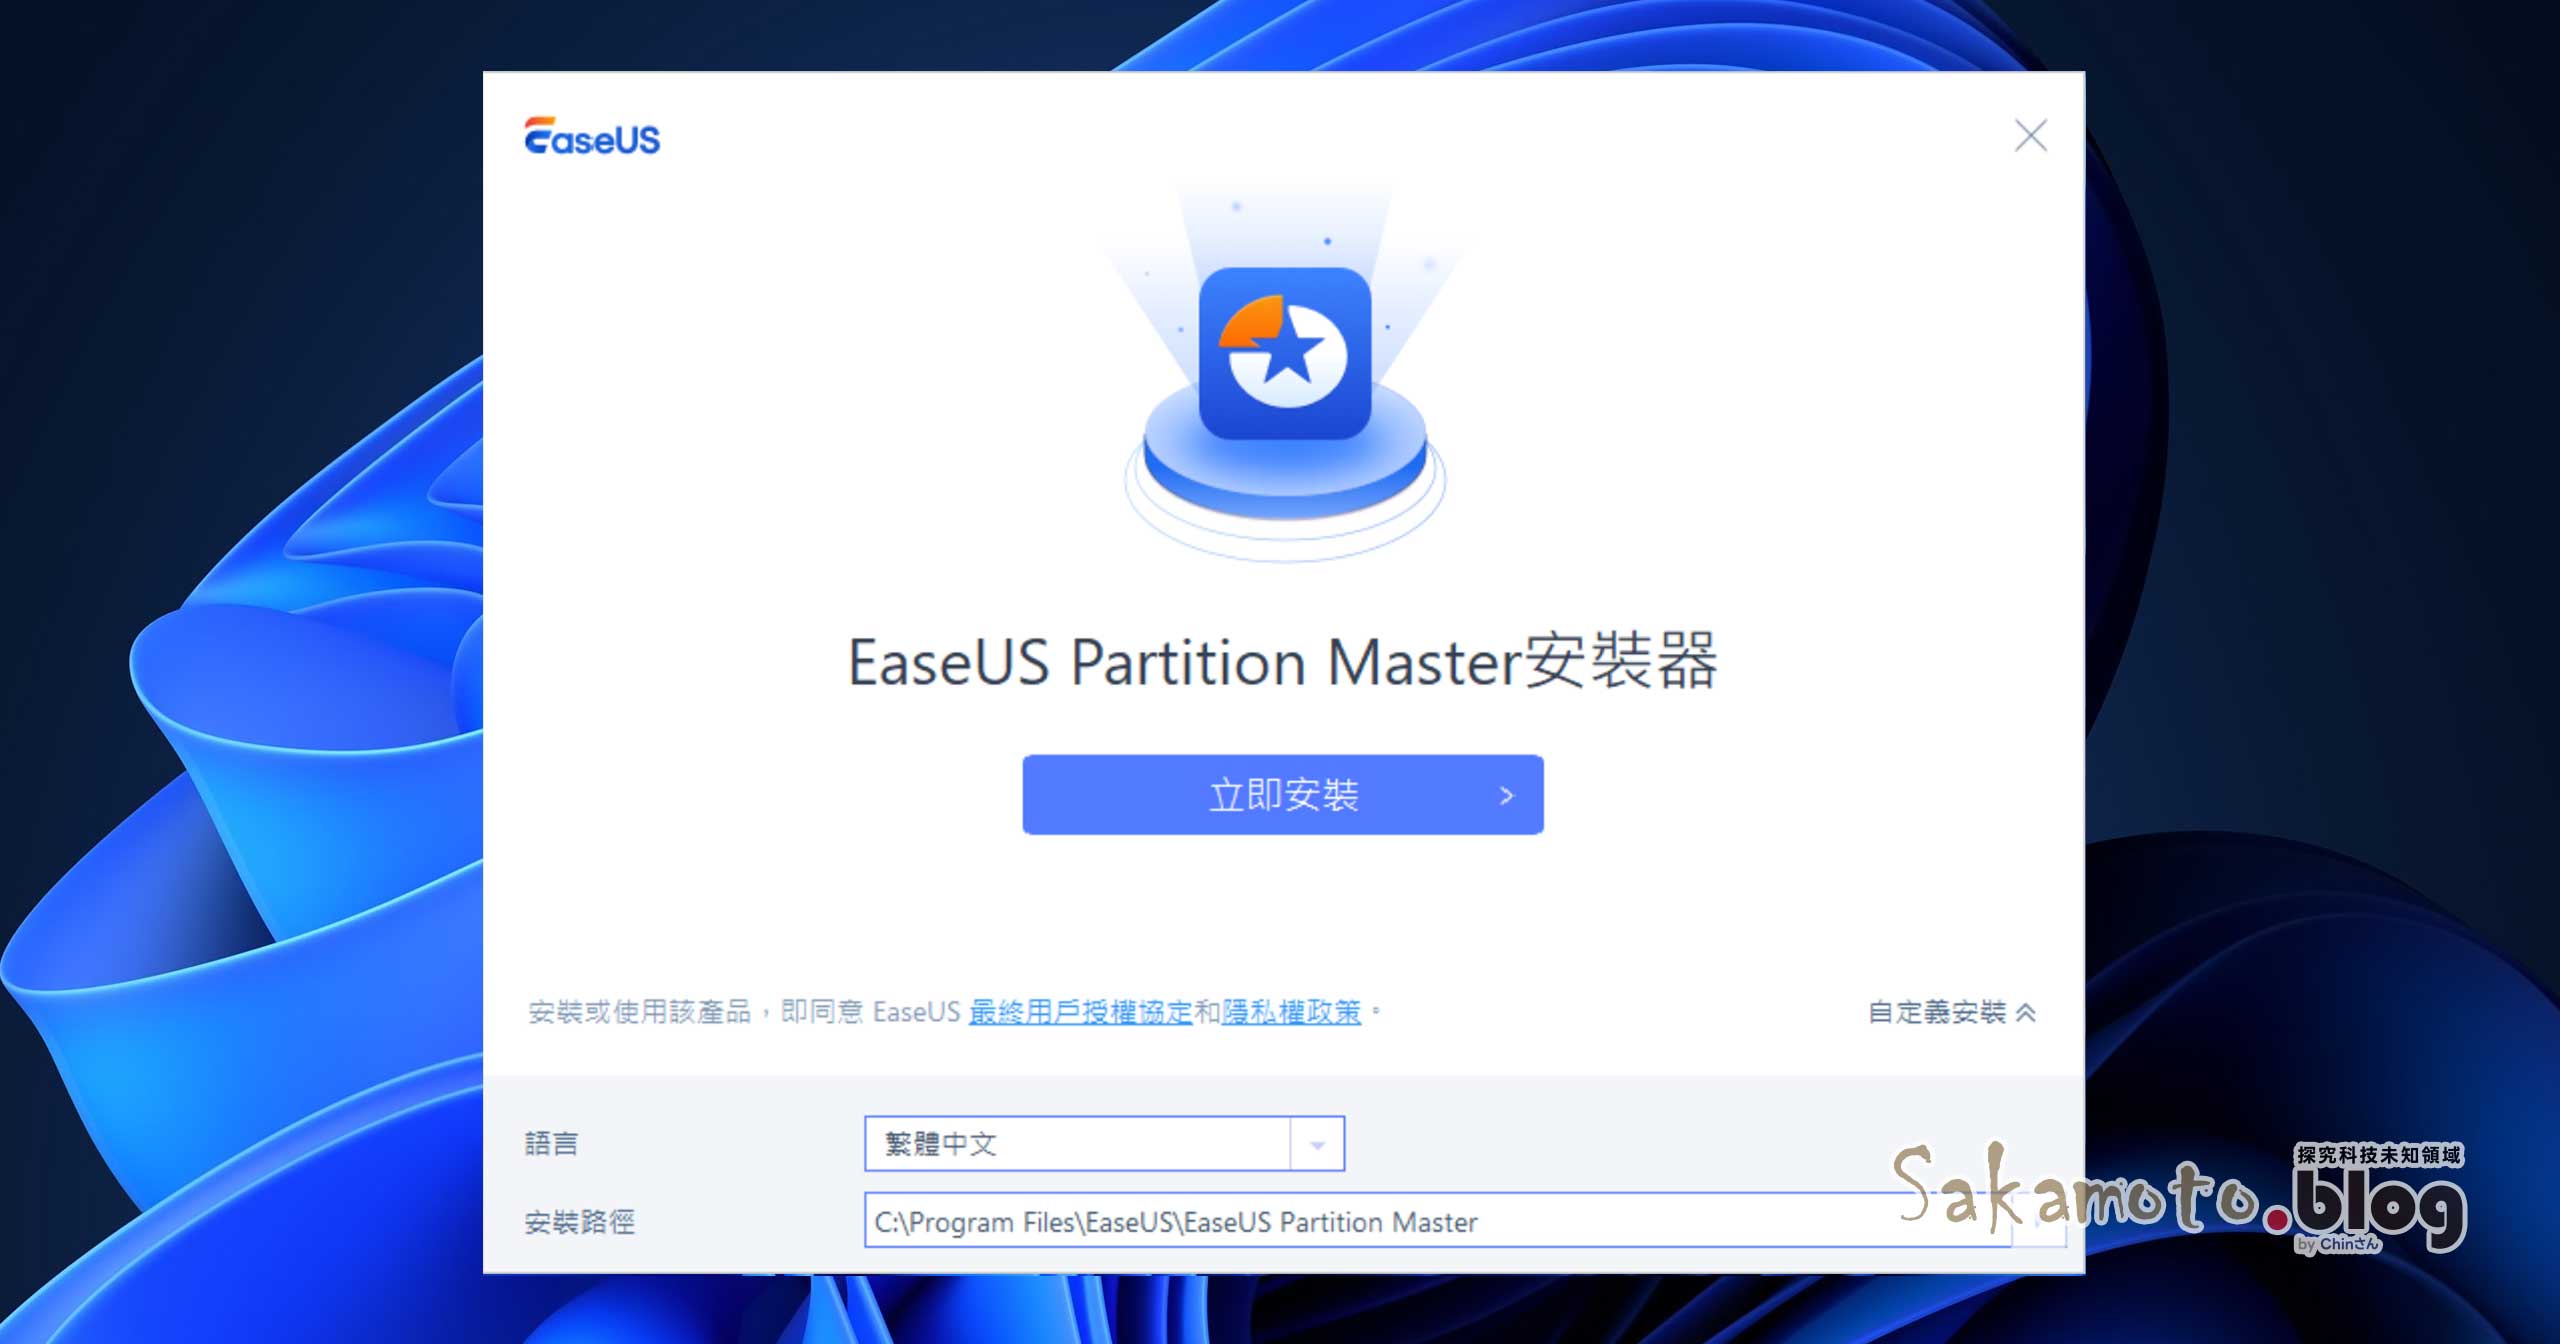Click the arrow icon inside the install button
Image resolution: width=2560 pixels, height=1344 pixels.
point(1505,795)
